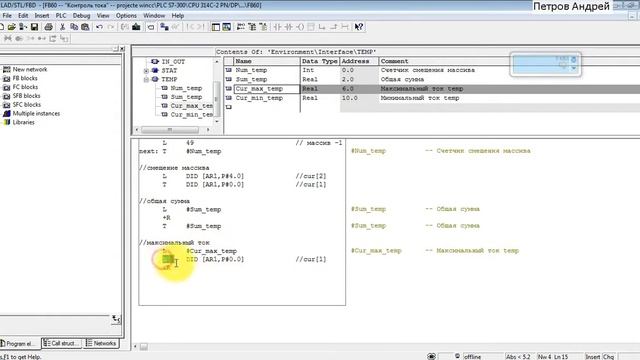The image size is (640, 360).
Task: Select Cur_min_tem in the interface tree
Action: 191,115
